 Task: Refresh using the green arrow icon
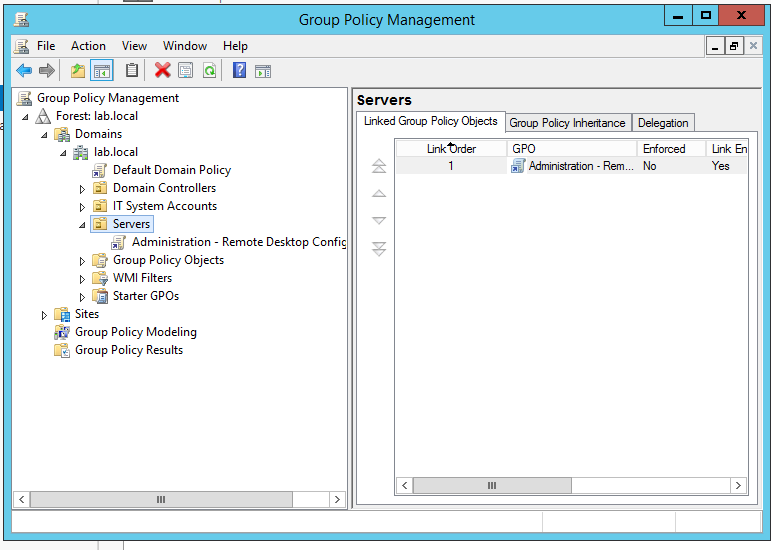click(209, 71)
